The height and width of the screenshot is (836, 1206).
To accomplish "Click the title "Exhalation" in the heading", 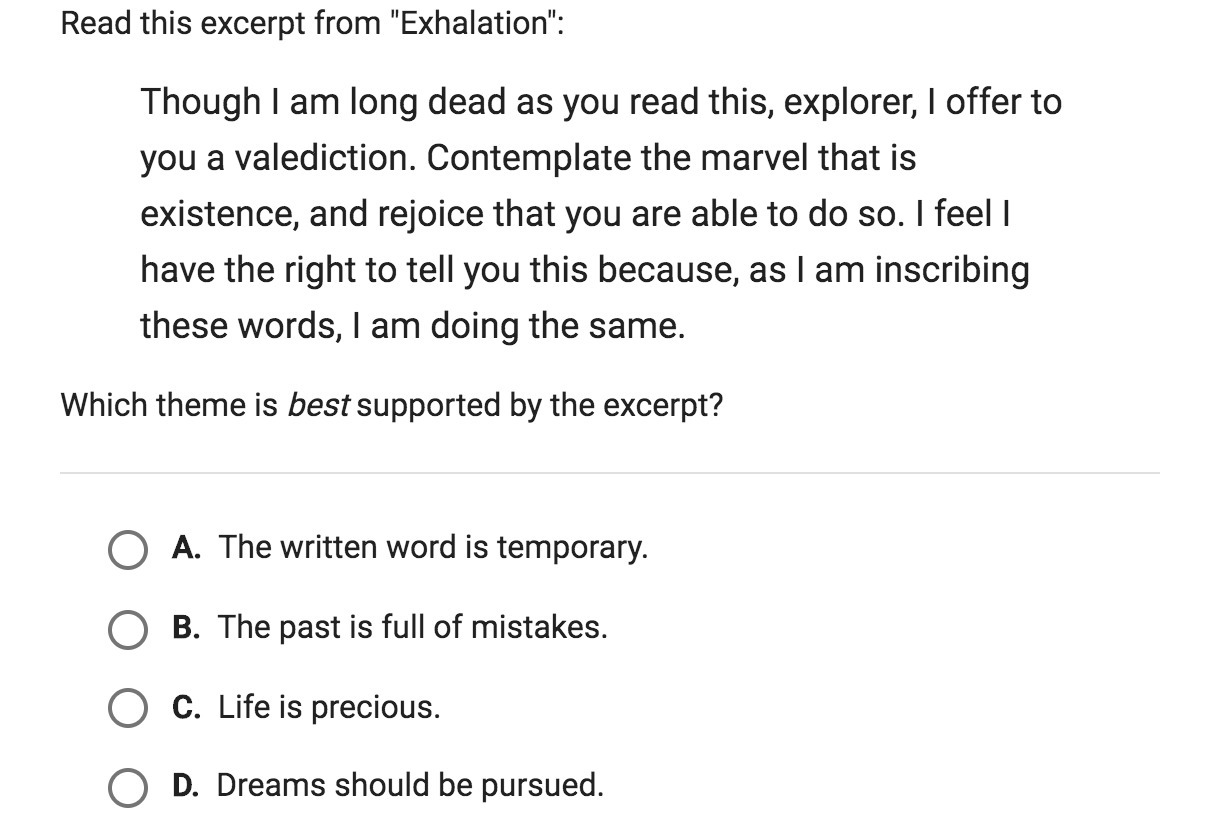I will pyautogui.click(x=476, y=23).
